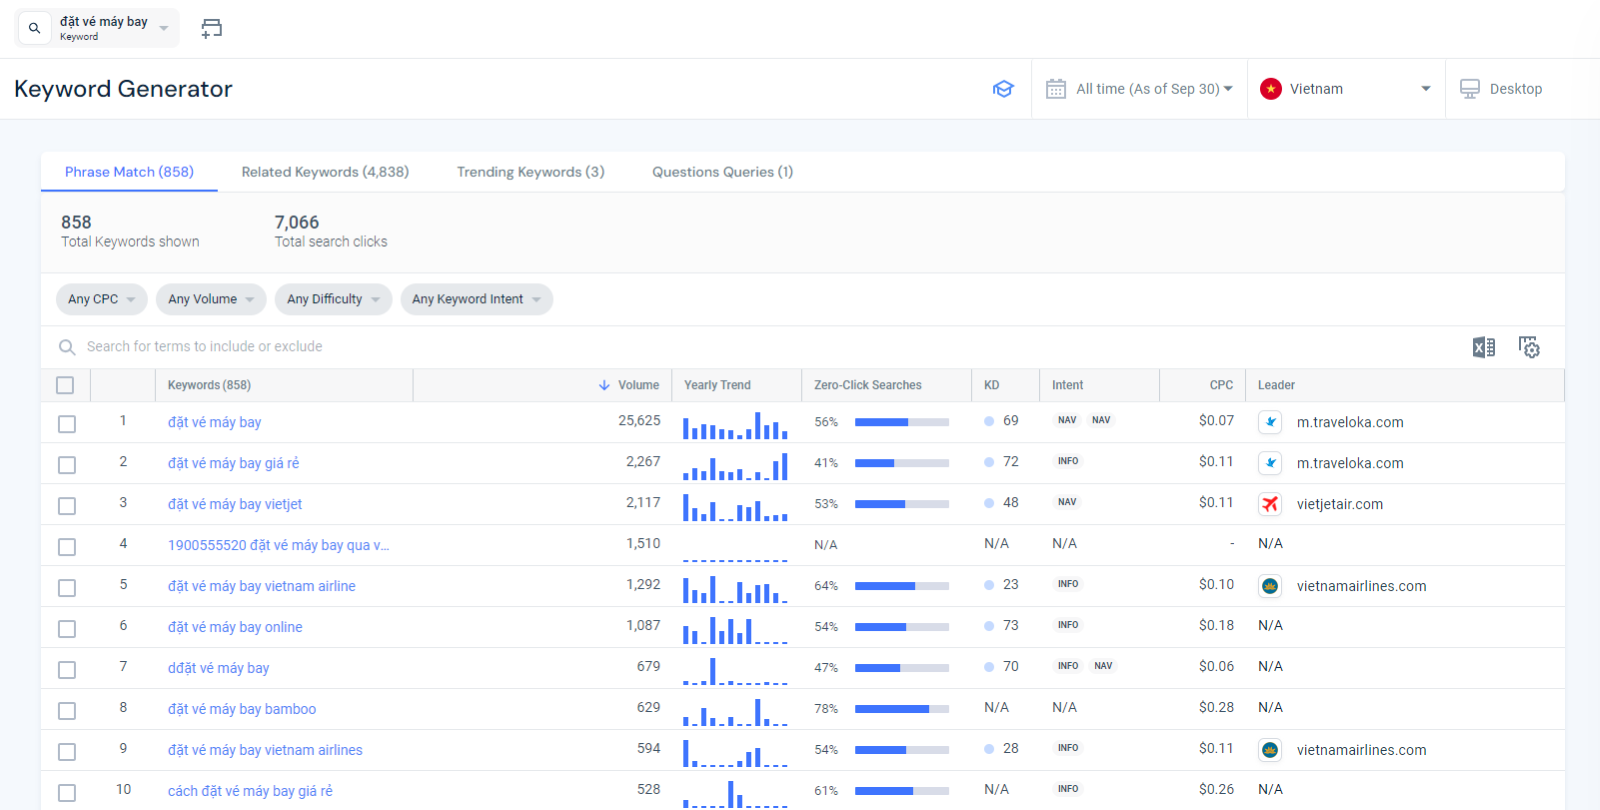
Task: Click zero-click bar for bamboo row (78%)
Action: pos(901,709)
